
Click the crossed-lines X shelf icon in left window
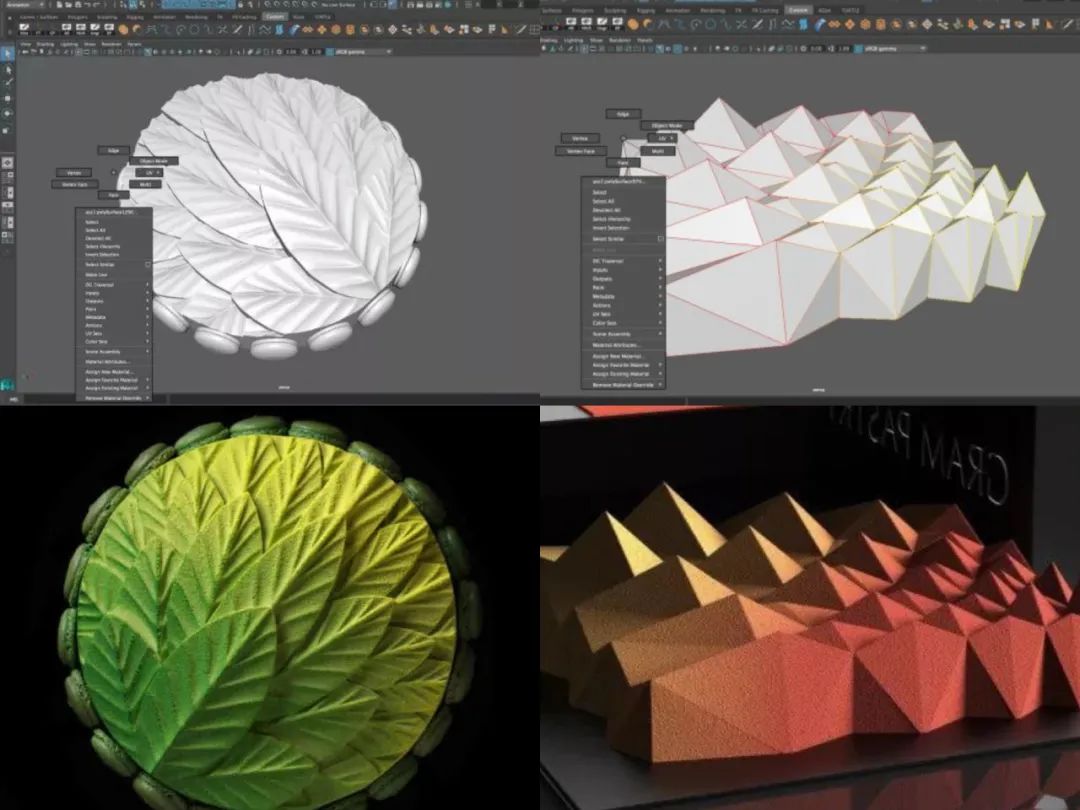click(222, 29)
